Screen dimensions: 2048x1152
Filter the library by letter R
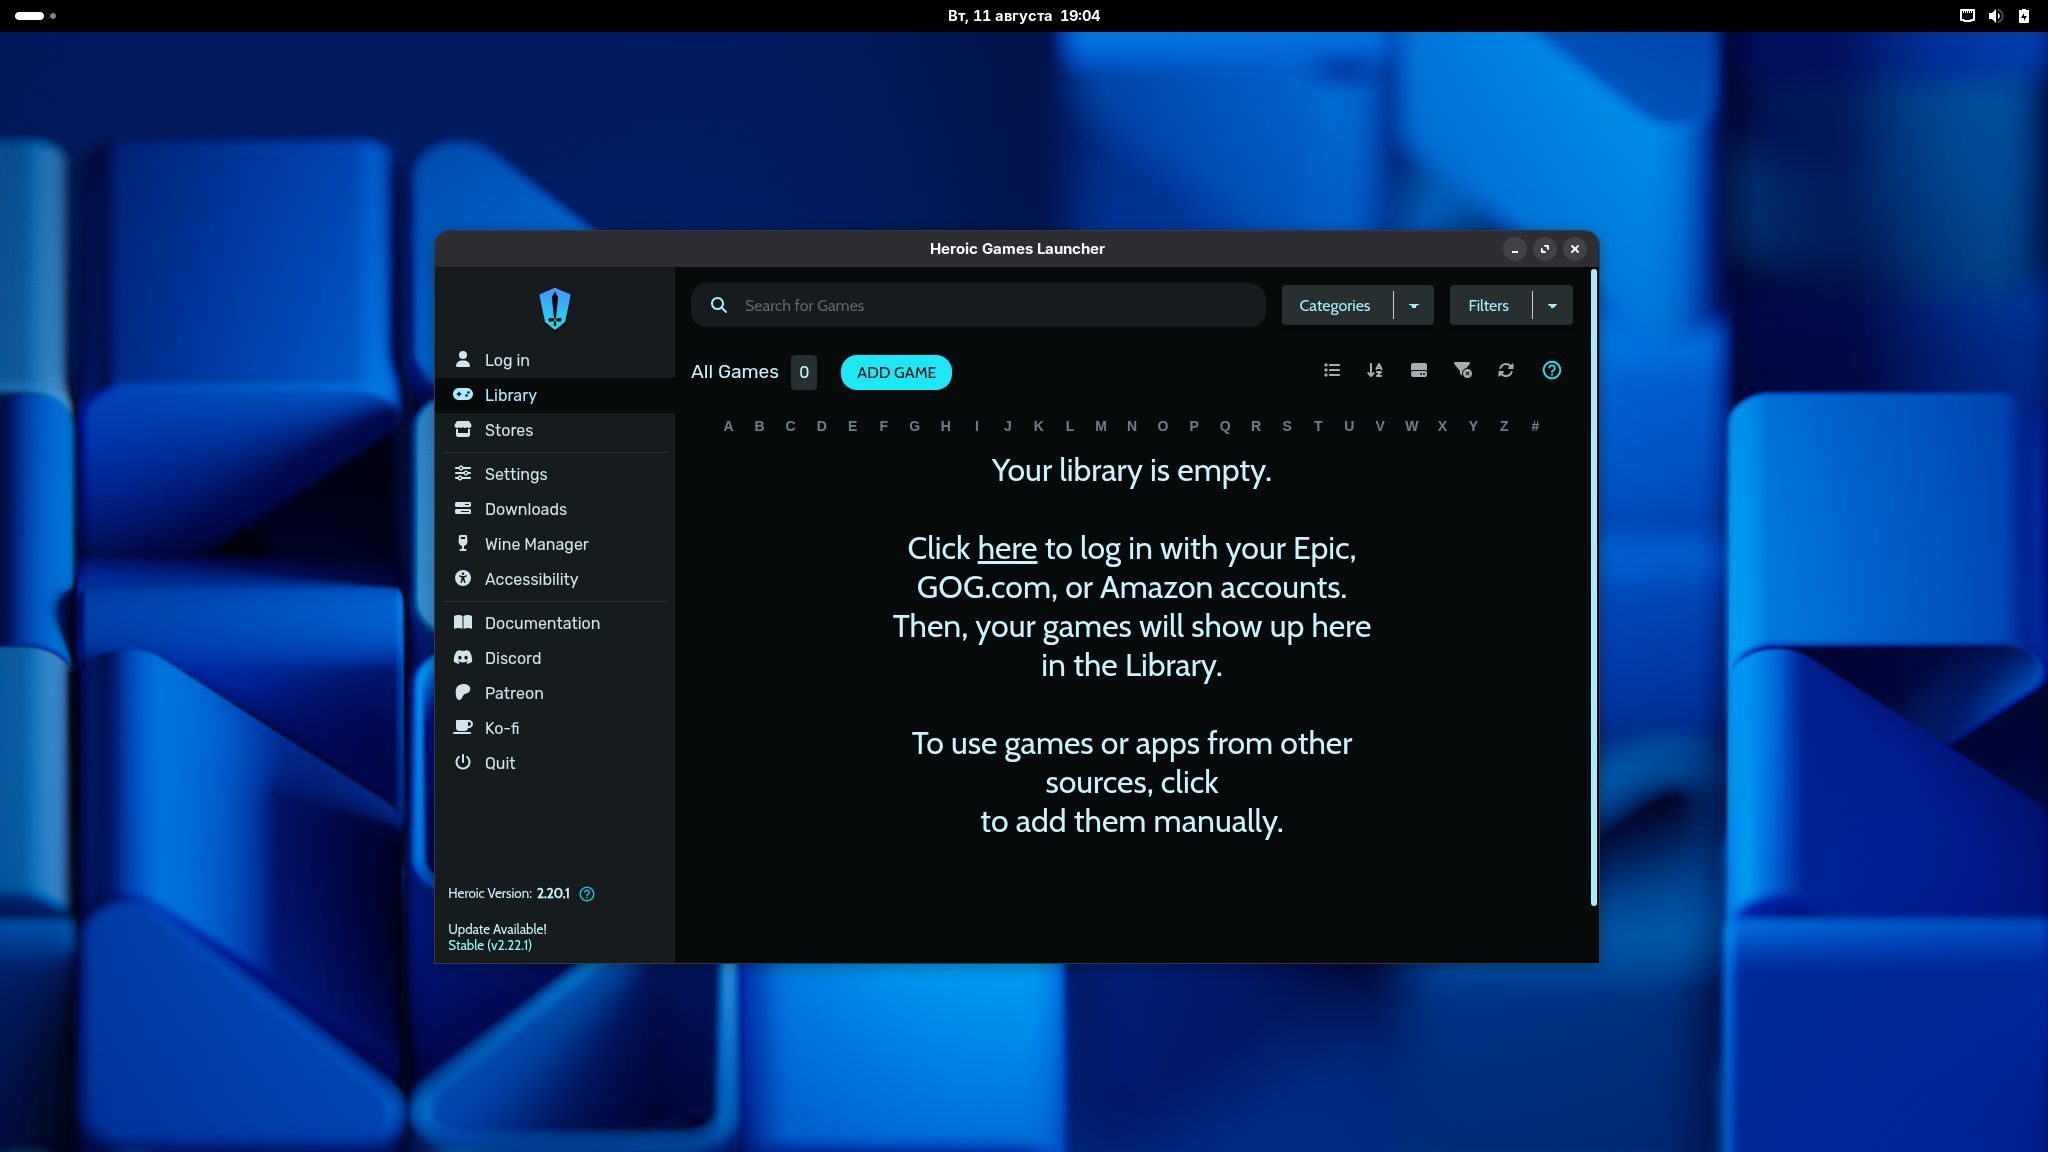coord(1255,426)
